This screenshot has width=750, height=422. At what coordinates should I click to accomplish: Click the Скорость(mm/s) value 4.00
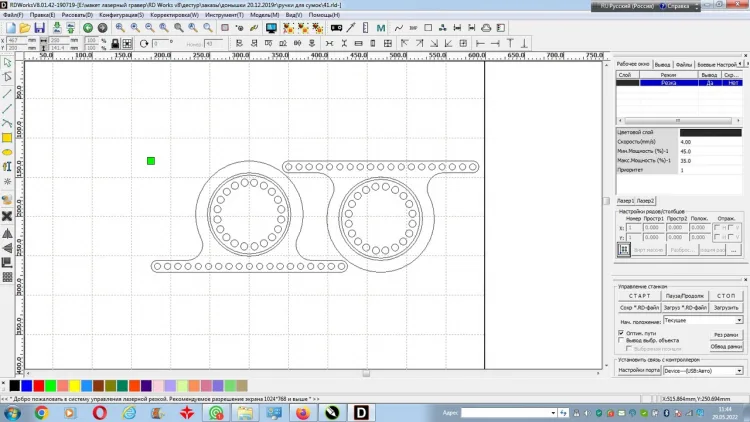pos(710,142)
